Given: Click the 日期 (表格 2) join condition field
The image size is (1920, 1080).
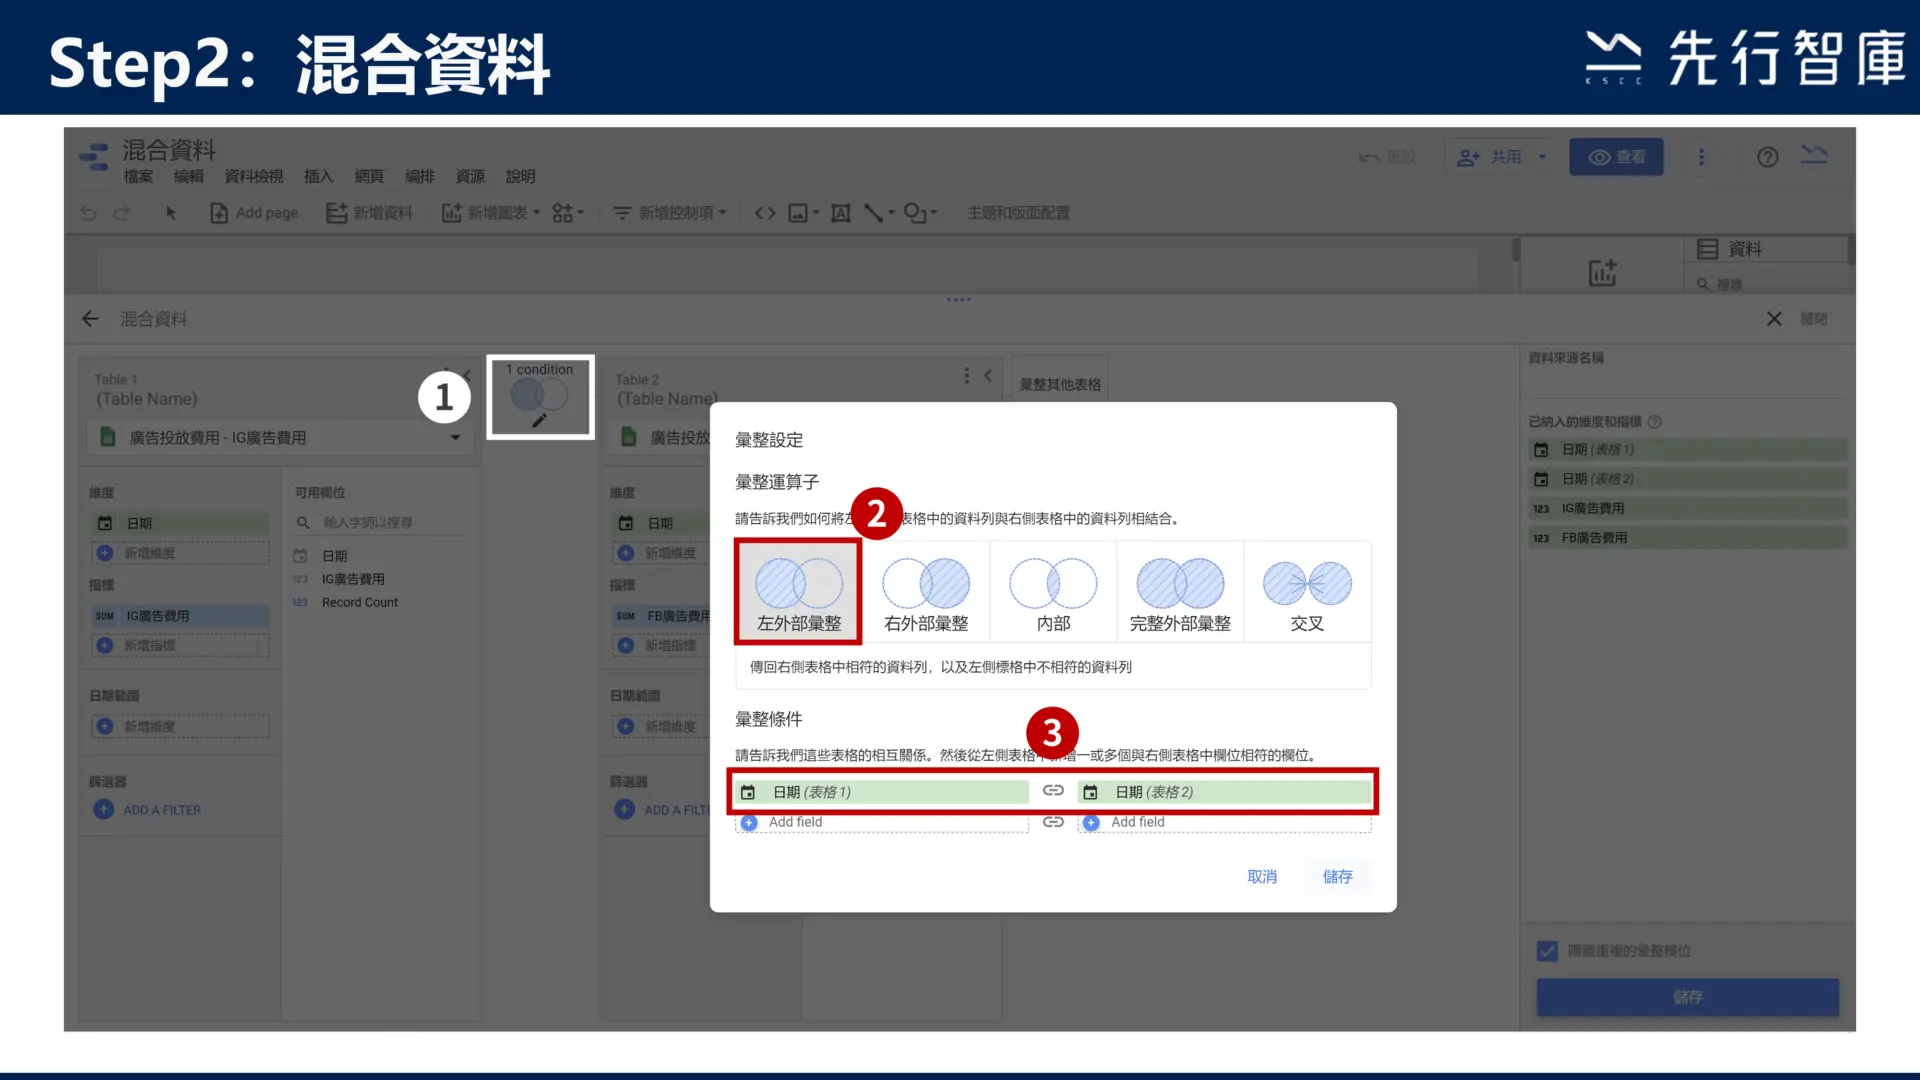Looking at the screenshot, I should (1224, 792).
